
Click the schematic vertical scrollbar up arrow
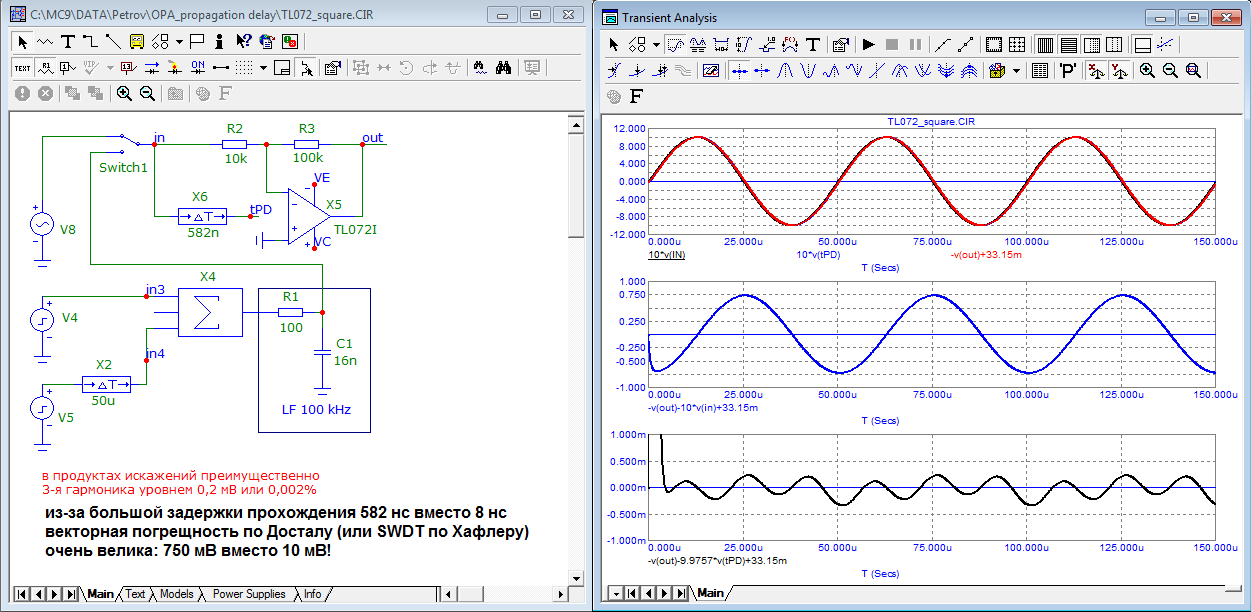575,124
